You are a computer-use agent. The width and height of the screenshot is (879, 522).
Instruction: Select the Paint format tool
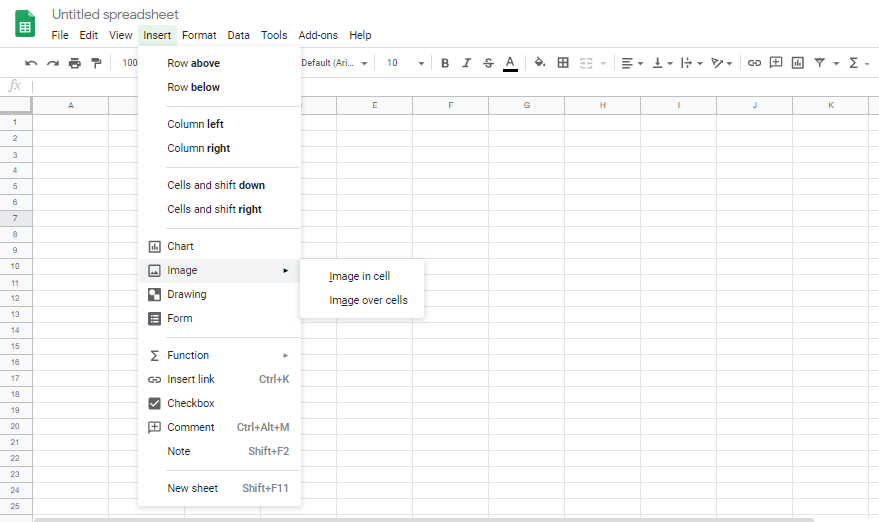tap(96, 63)
